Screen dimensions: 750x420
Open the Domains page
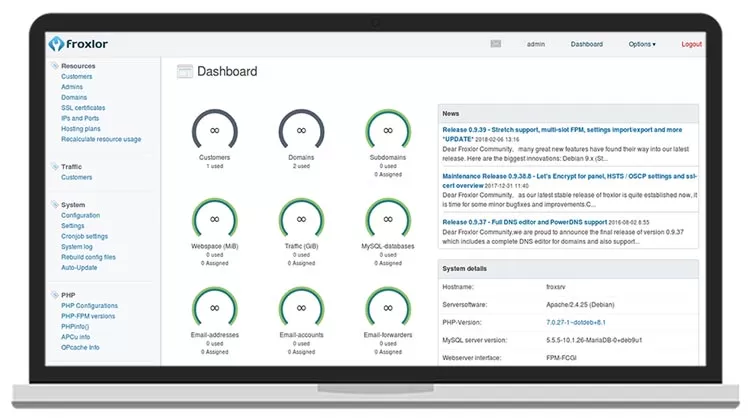[74, 98]
